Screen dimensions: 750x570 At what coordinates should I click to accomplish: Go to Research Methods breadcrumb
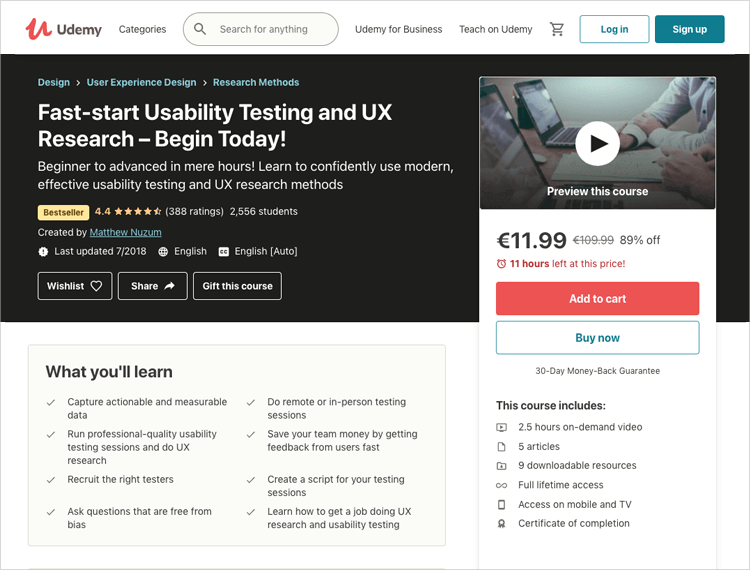point(256,82)
